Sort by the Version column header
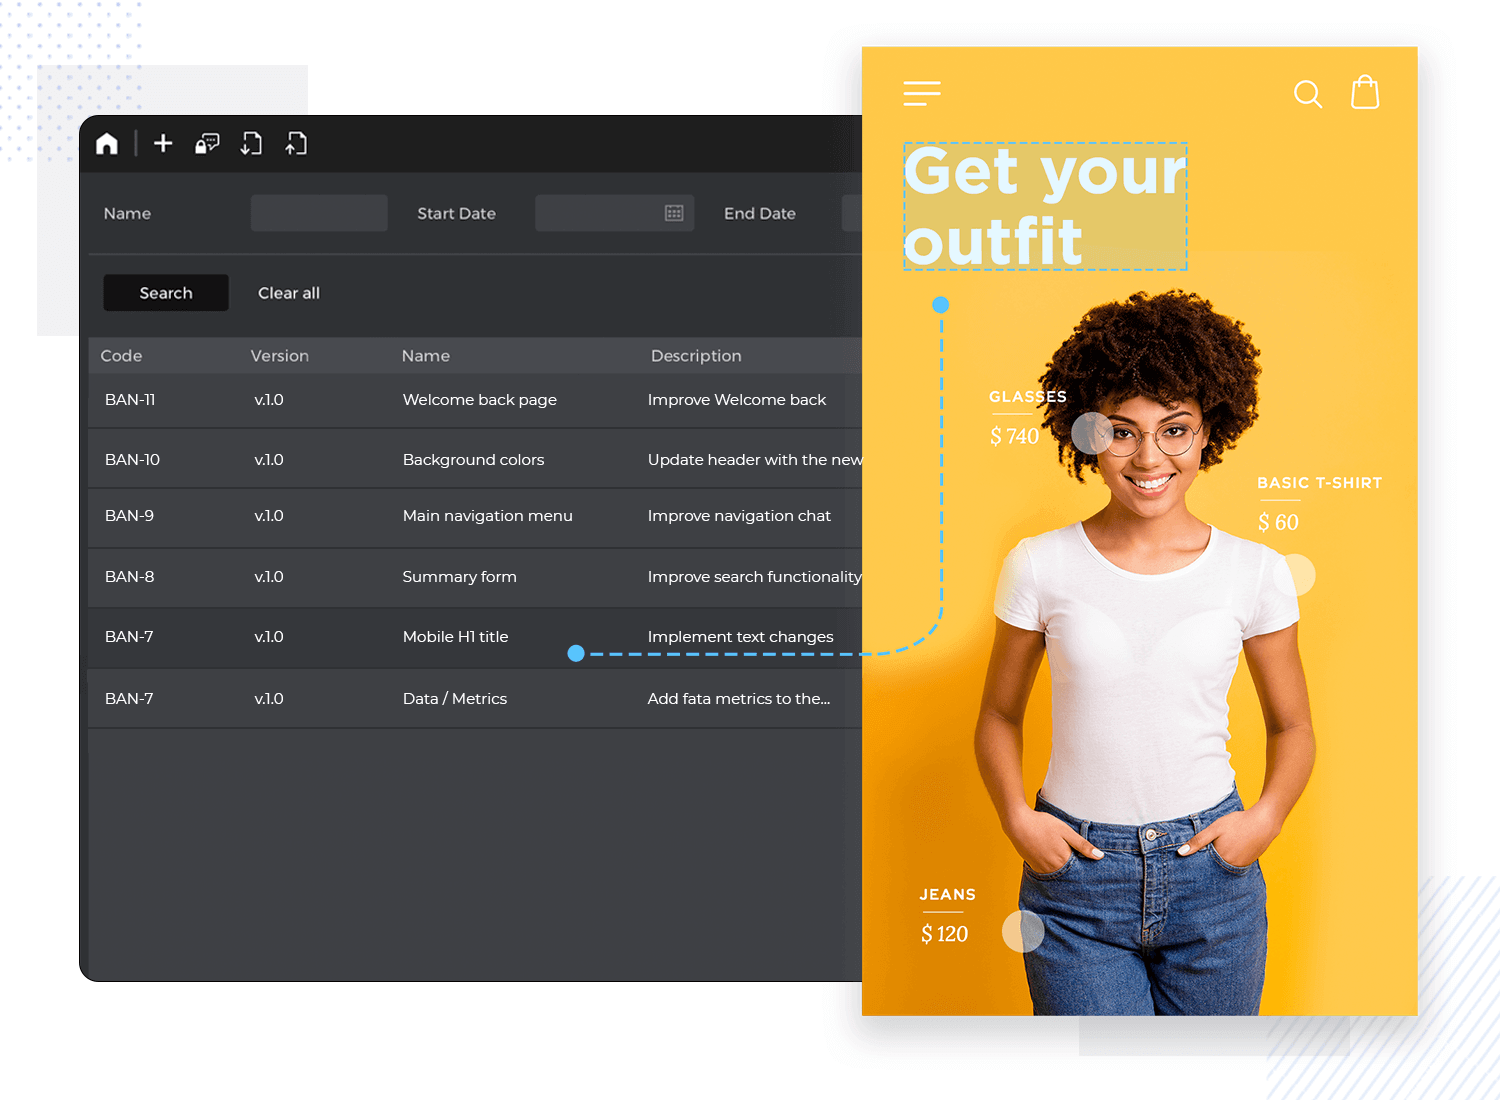Screen dimensions: 1500x1100 (x=280, y=356)
